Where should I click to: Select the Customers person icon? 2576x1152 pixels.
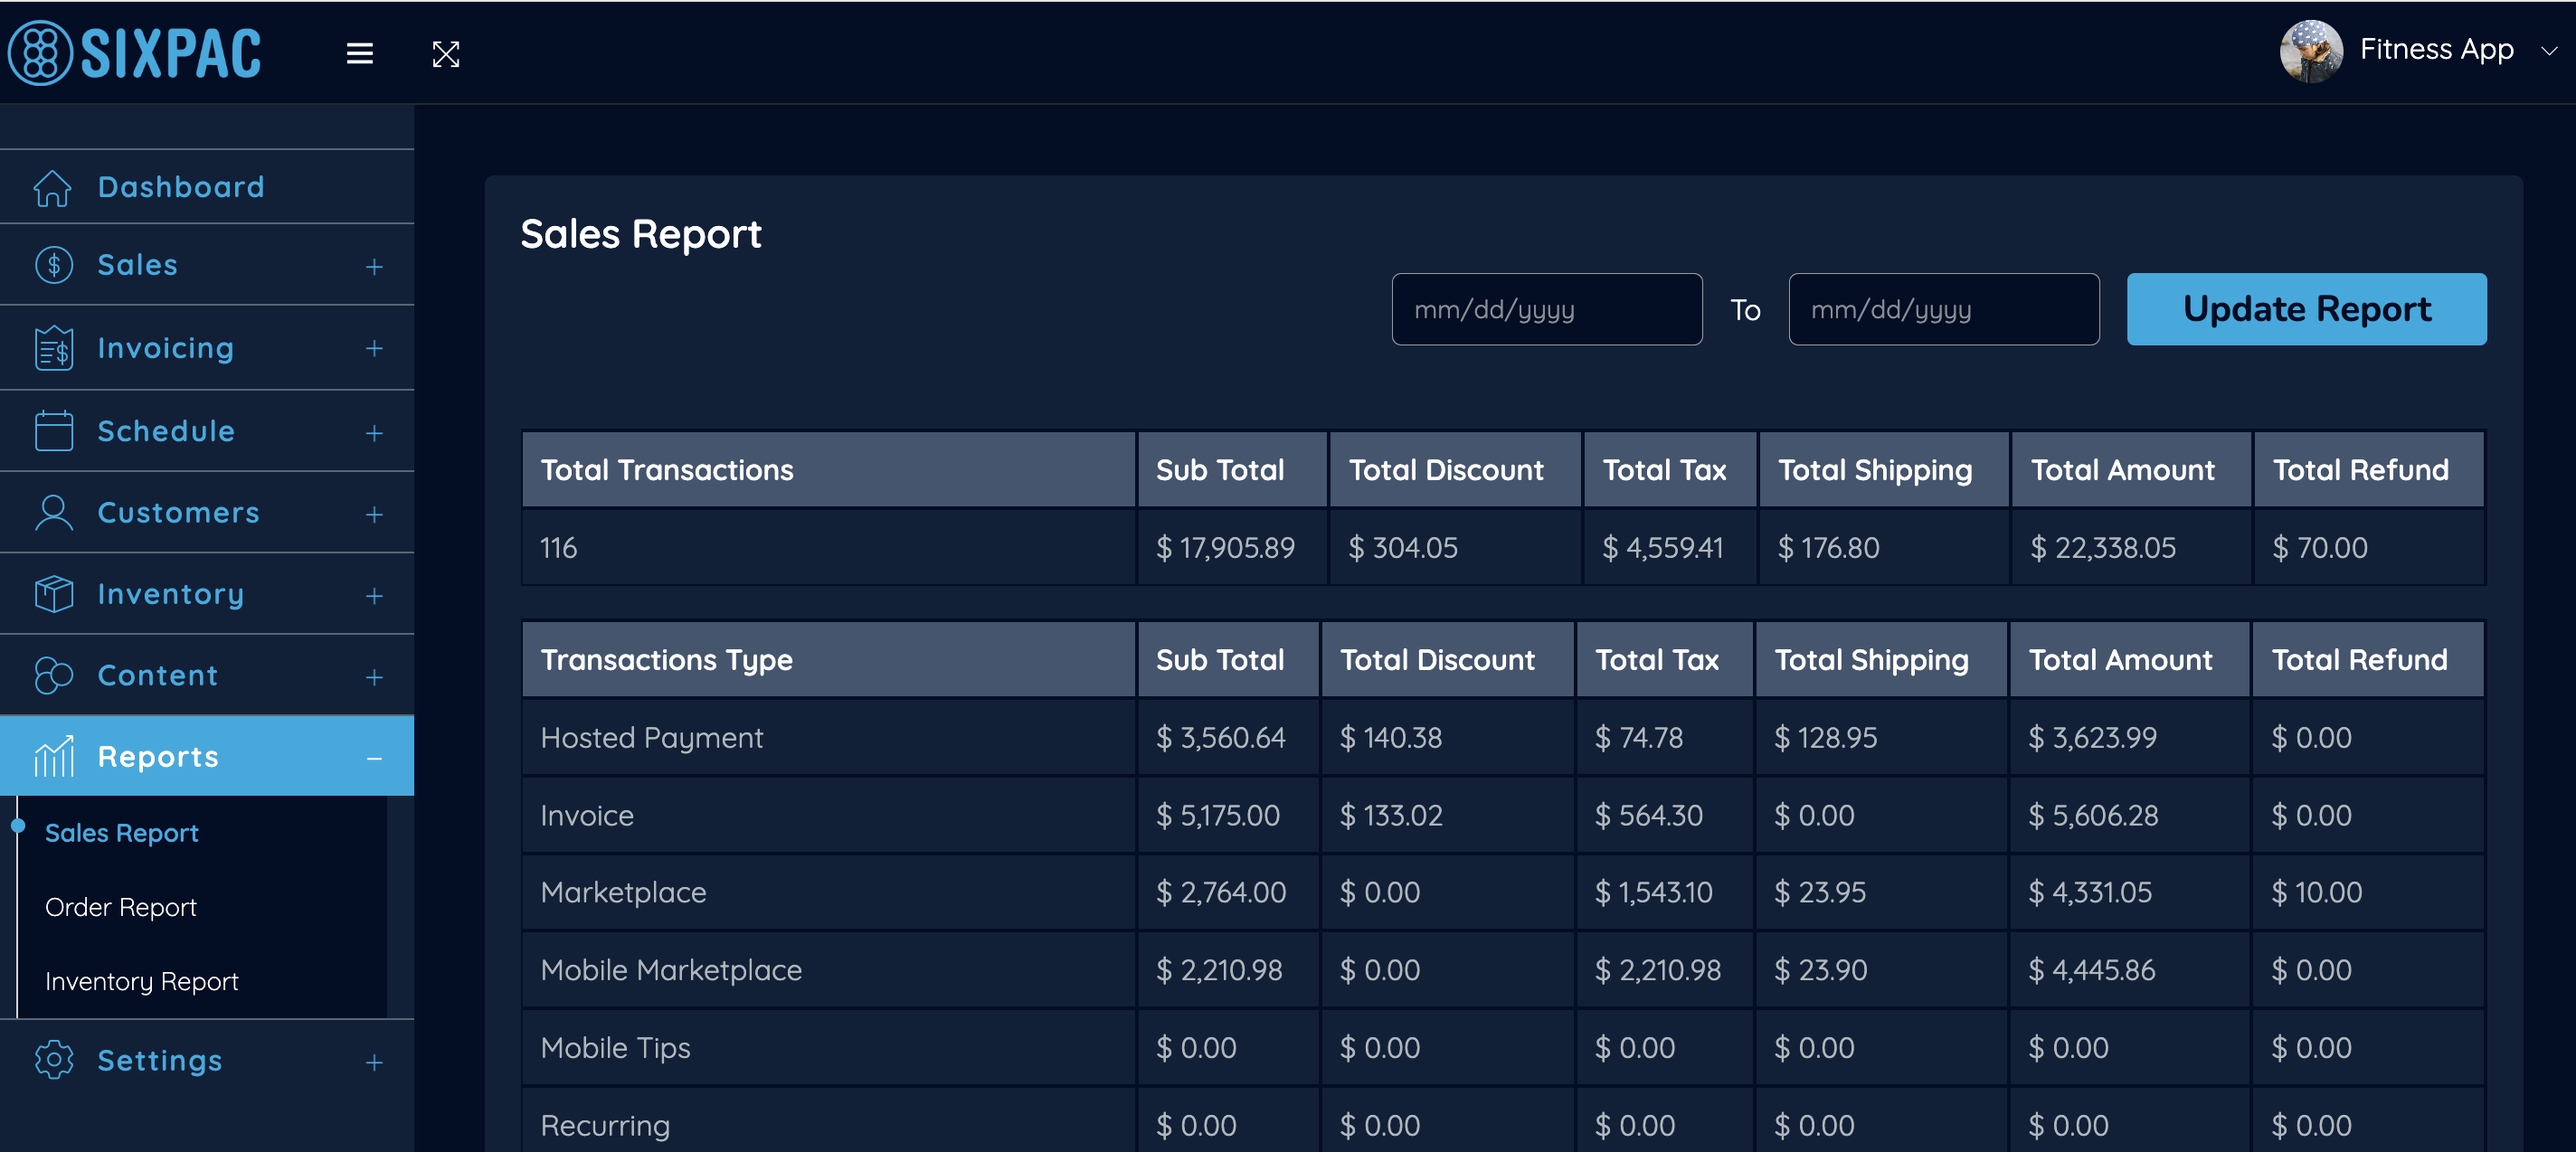(53, 512)
